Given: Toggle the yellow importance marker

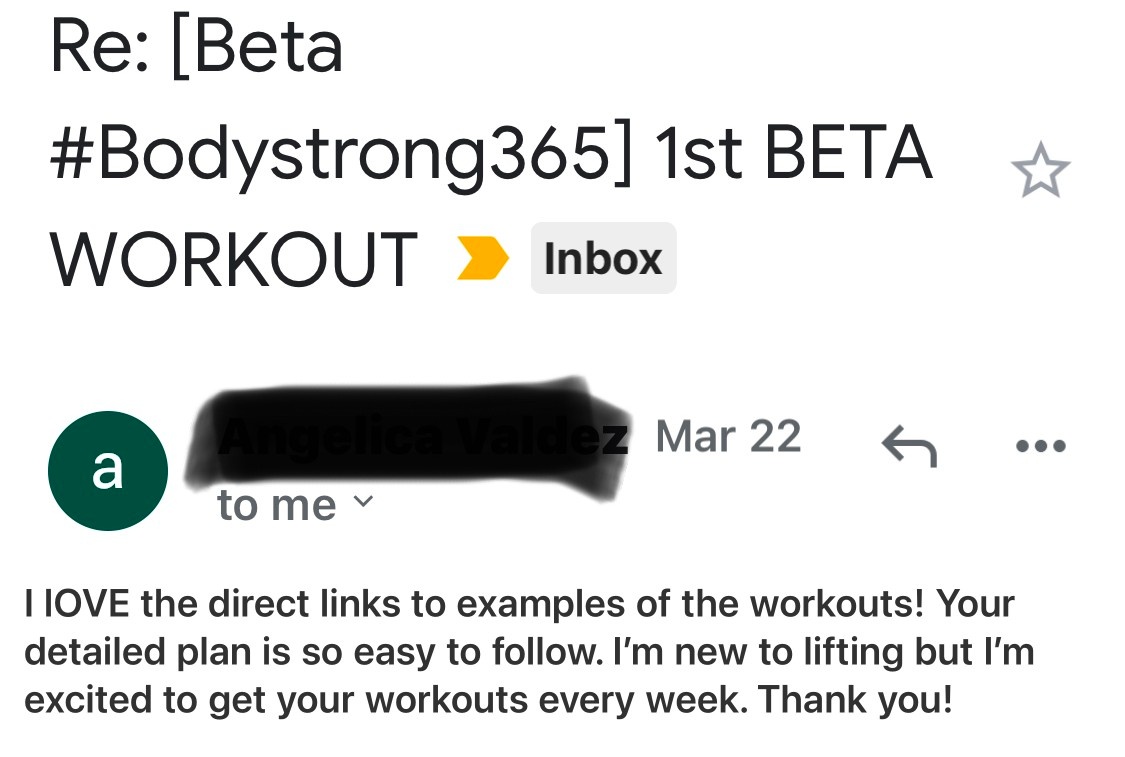Looking at the screenshot, I should coord(483,260).
